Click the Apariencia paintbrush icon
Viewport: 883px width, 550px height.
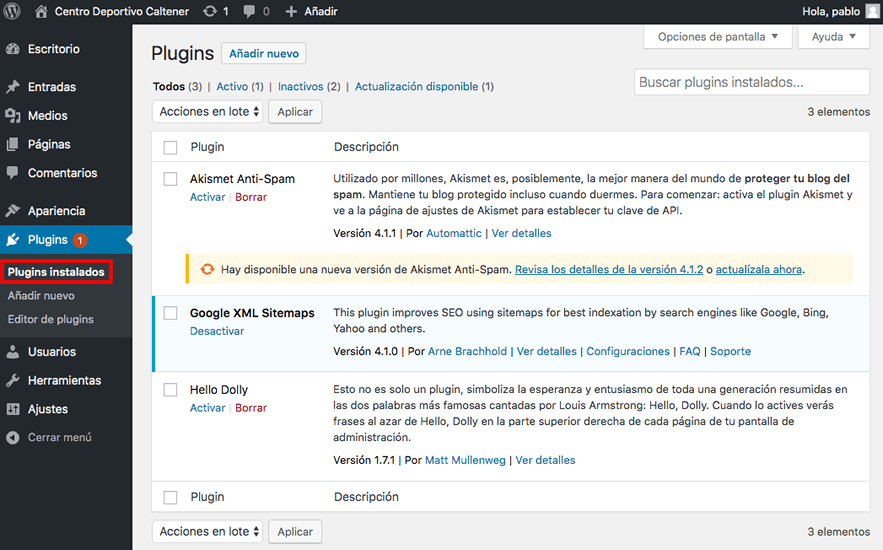(13, 211)
